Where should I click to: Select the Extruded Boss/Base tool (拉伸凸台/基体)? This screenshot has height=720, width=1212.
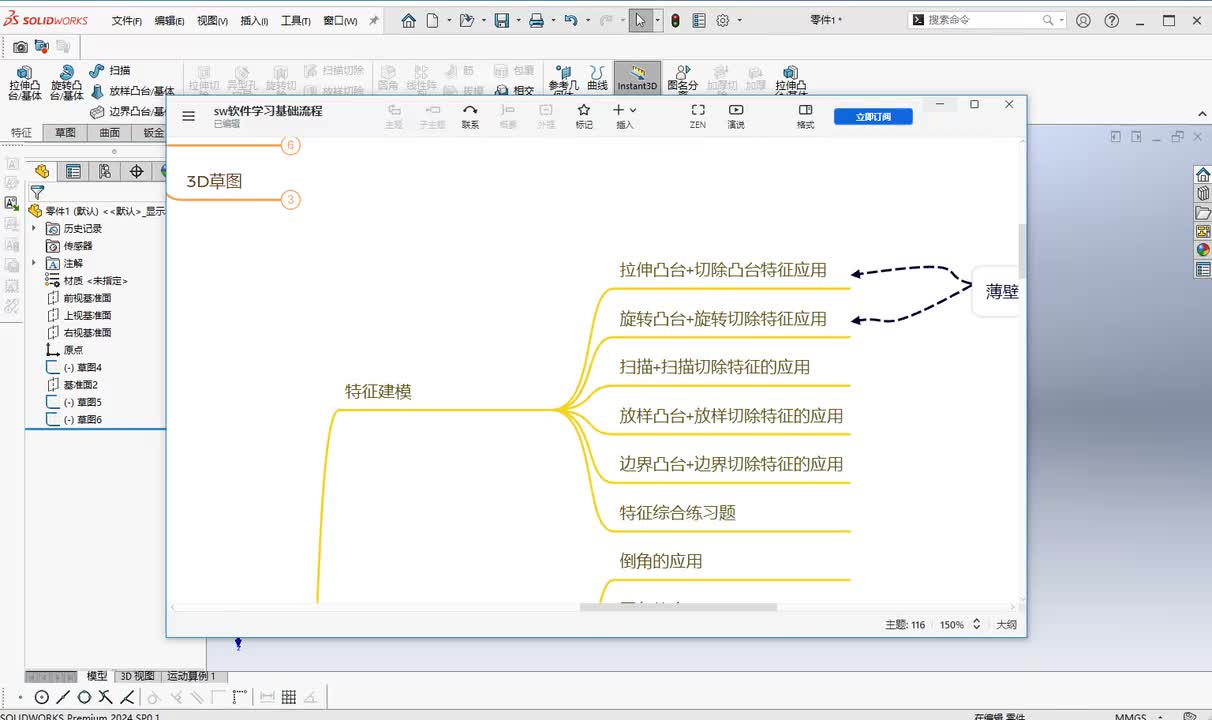(24, 83)
